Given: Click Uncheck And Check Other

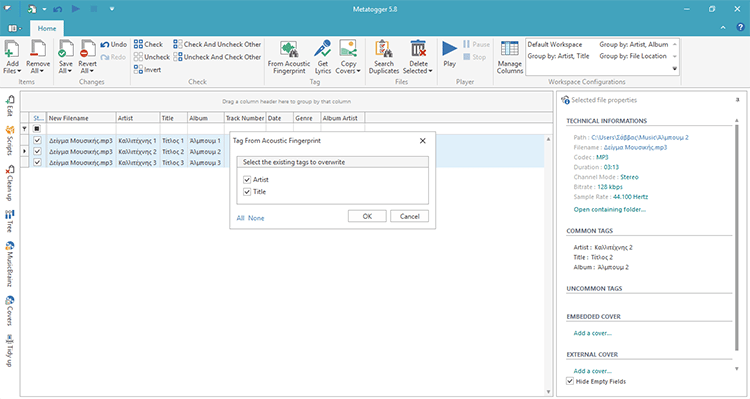Looking at the screenshot, I should point(217,57).
